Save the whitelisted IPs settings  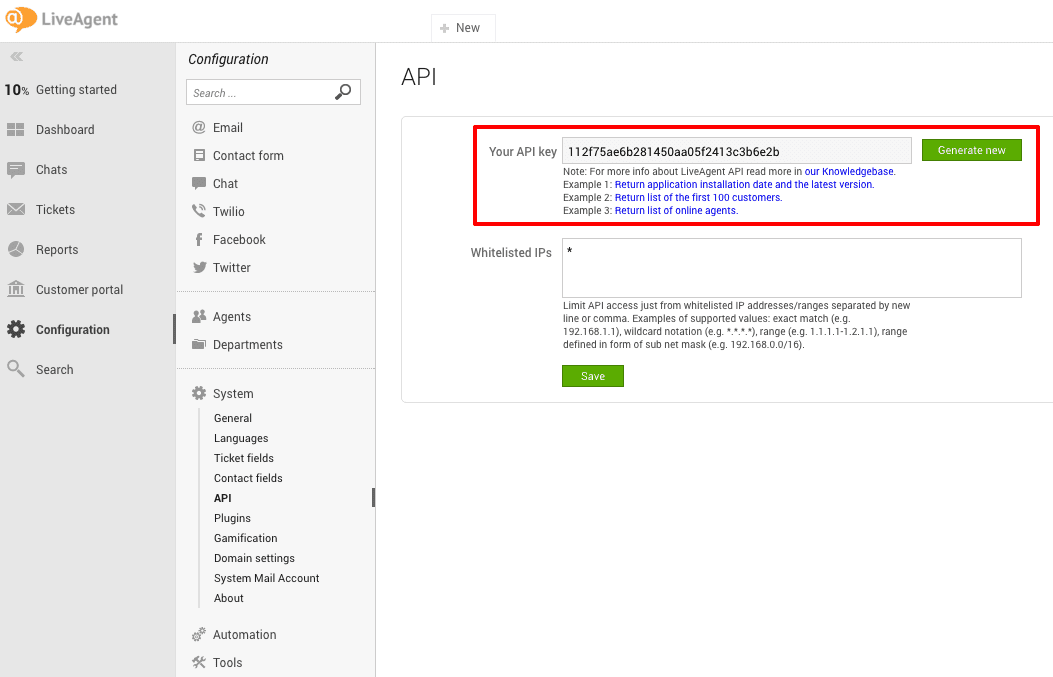click(x=592, y=376)
